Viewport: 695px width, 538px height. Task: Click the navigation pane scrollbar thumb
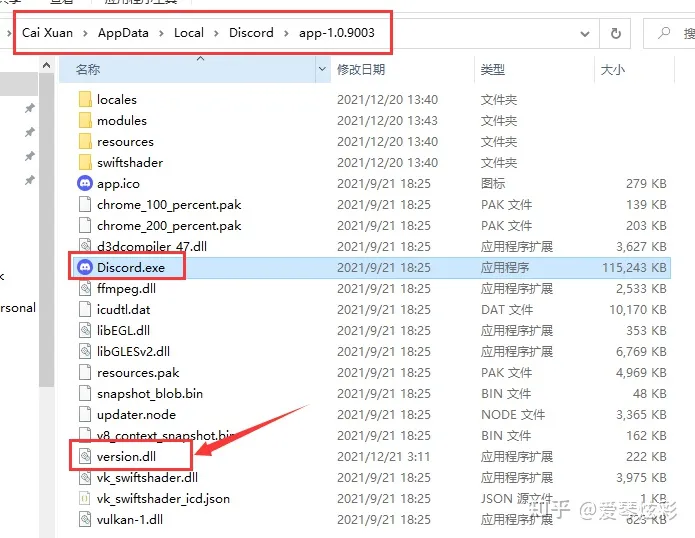tap(46, 229)
